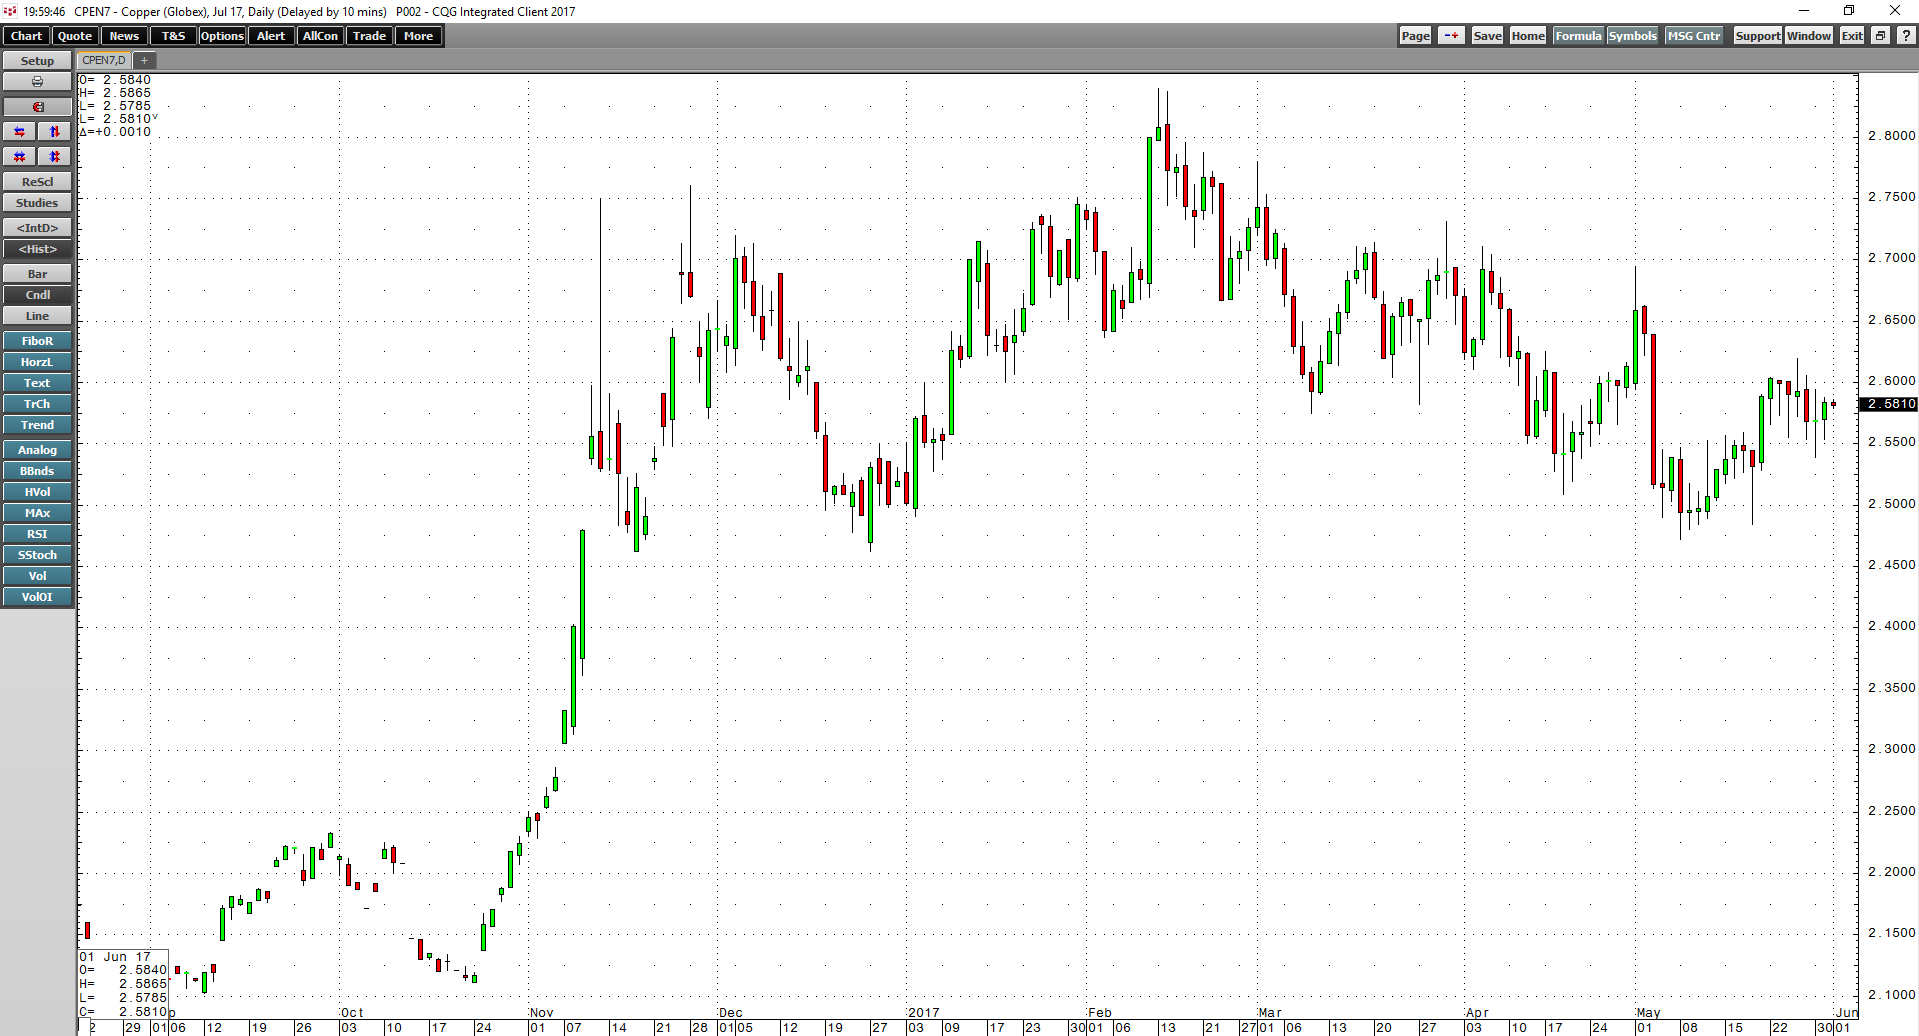Click horizontal expand arrows icon

click(x=20, y=132)
